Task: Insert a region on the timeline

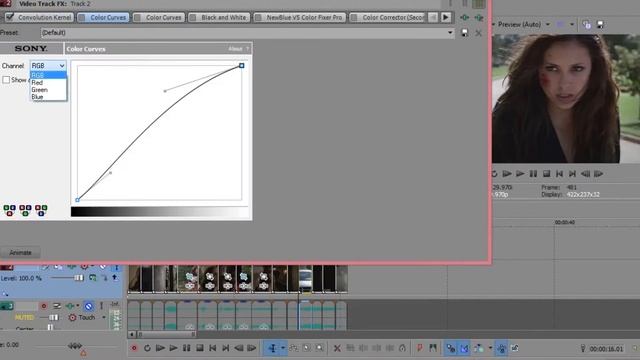Action: (433, 348)
